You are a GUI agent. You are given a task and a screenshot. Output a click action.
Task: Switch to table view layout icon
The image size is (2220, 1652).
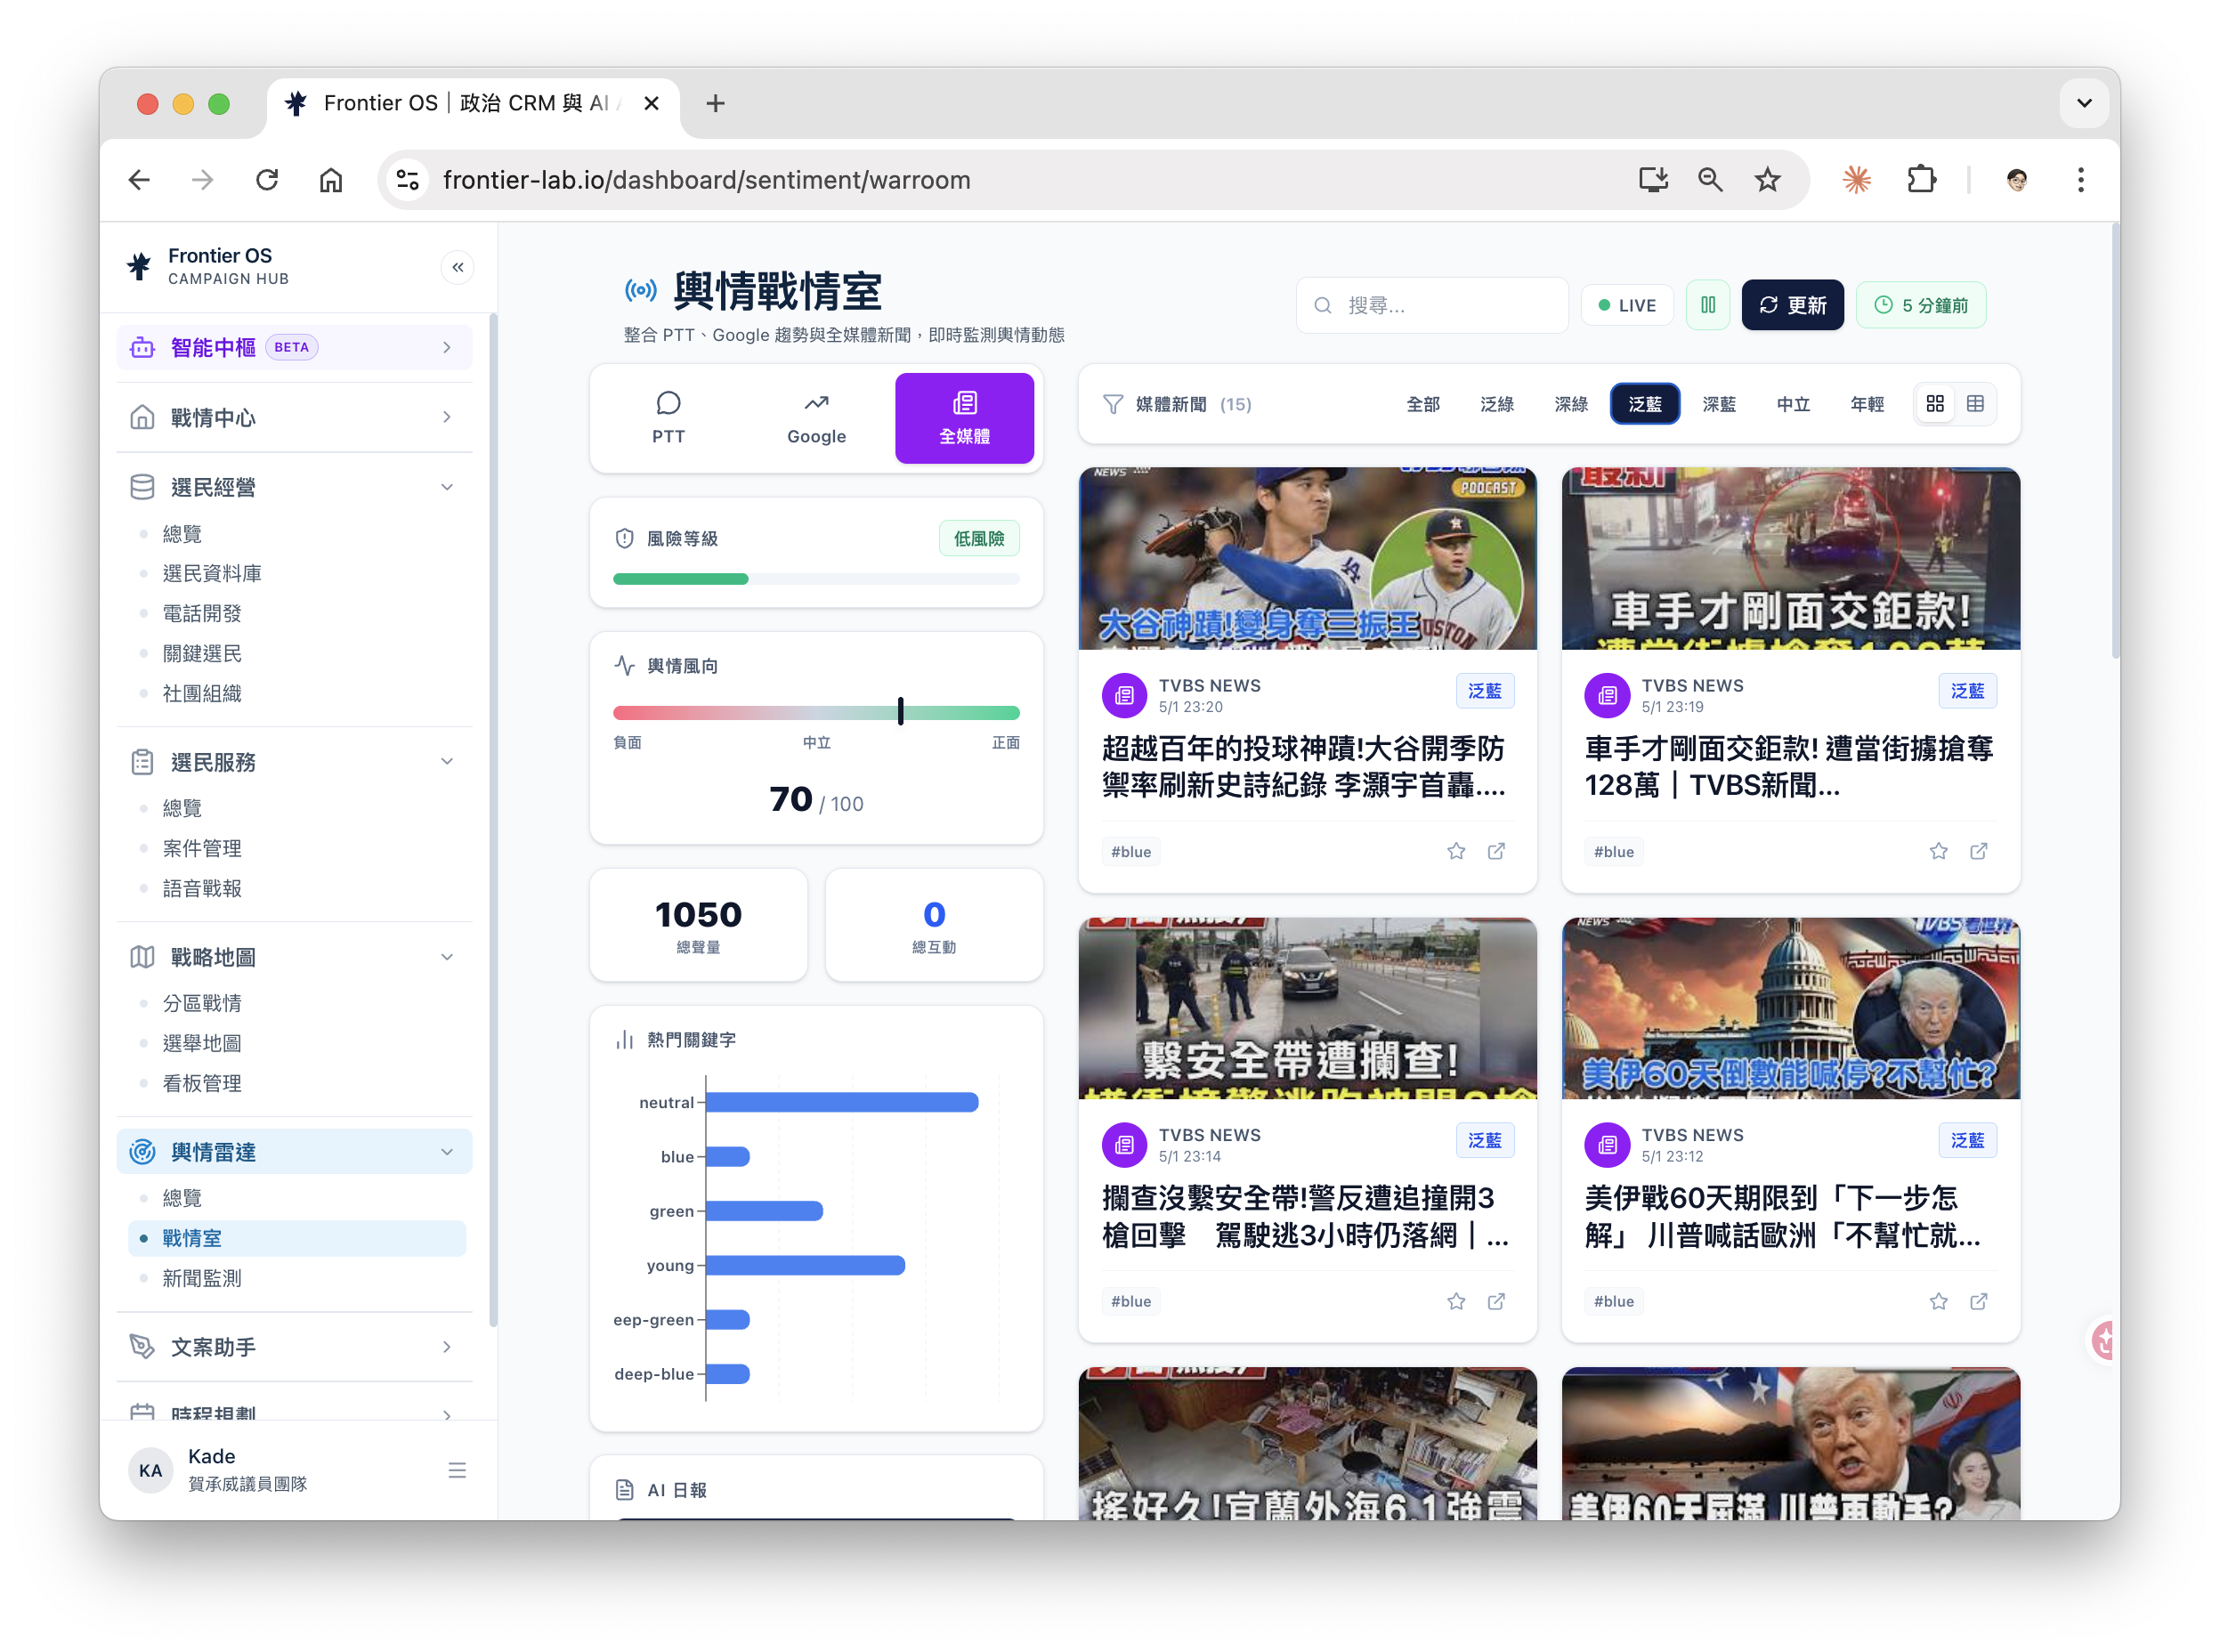[x=1974, y=404]
